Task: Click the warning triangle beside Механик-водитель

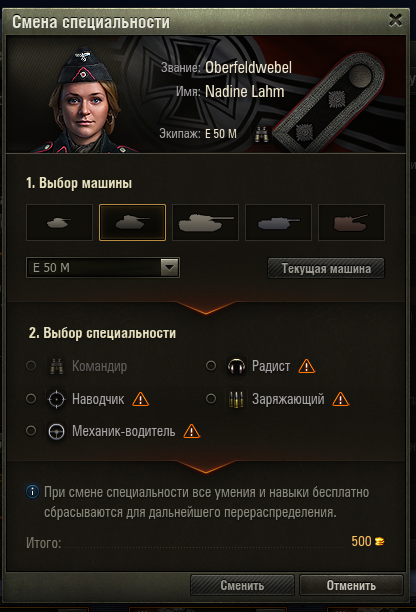Action: (192, 431)
